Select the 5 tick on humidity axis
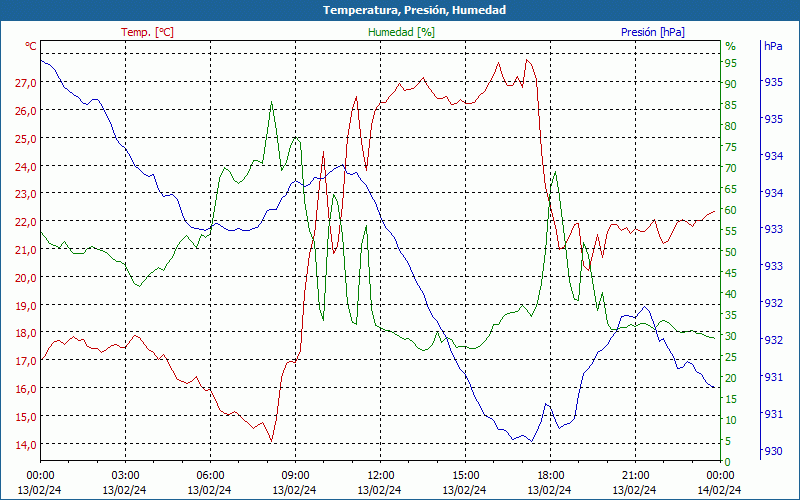This screenshot has width=800, height=500. coord(728,441)
